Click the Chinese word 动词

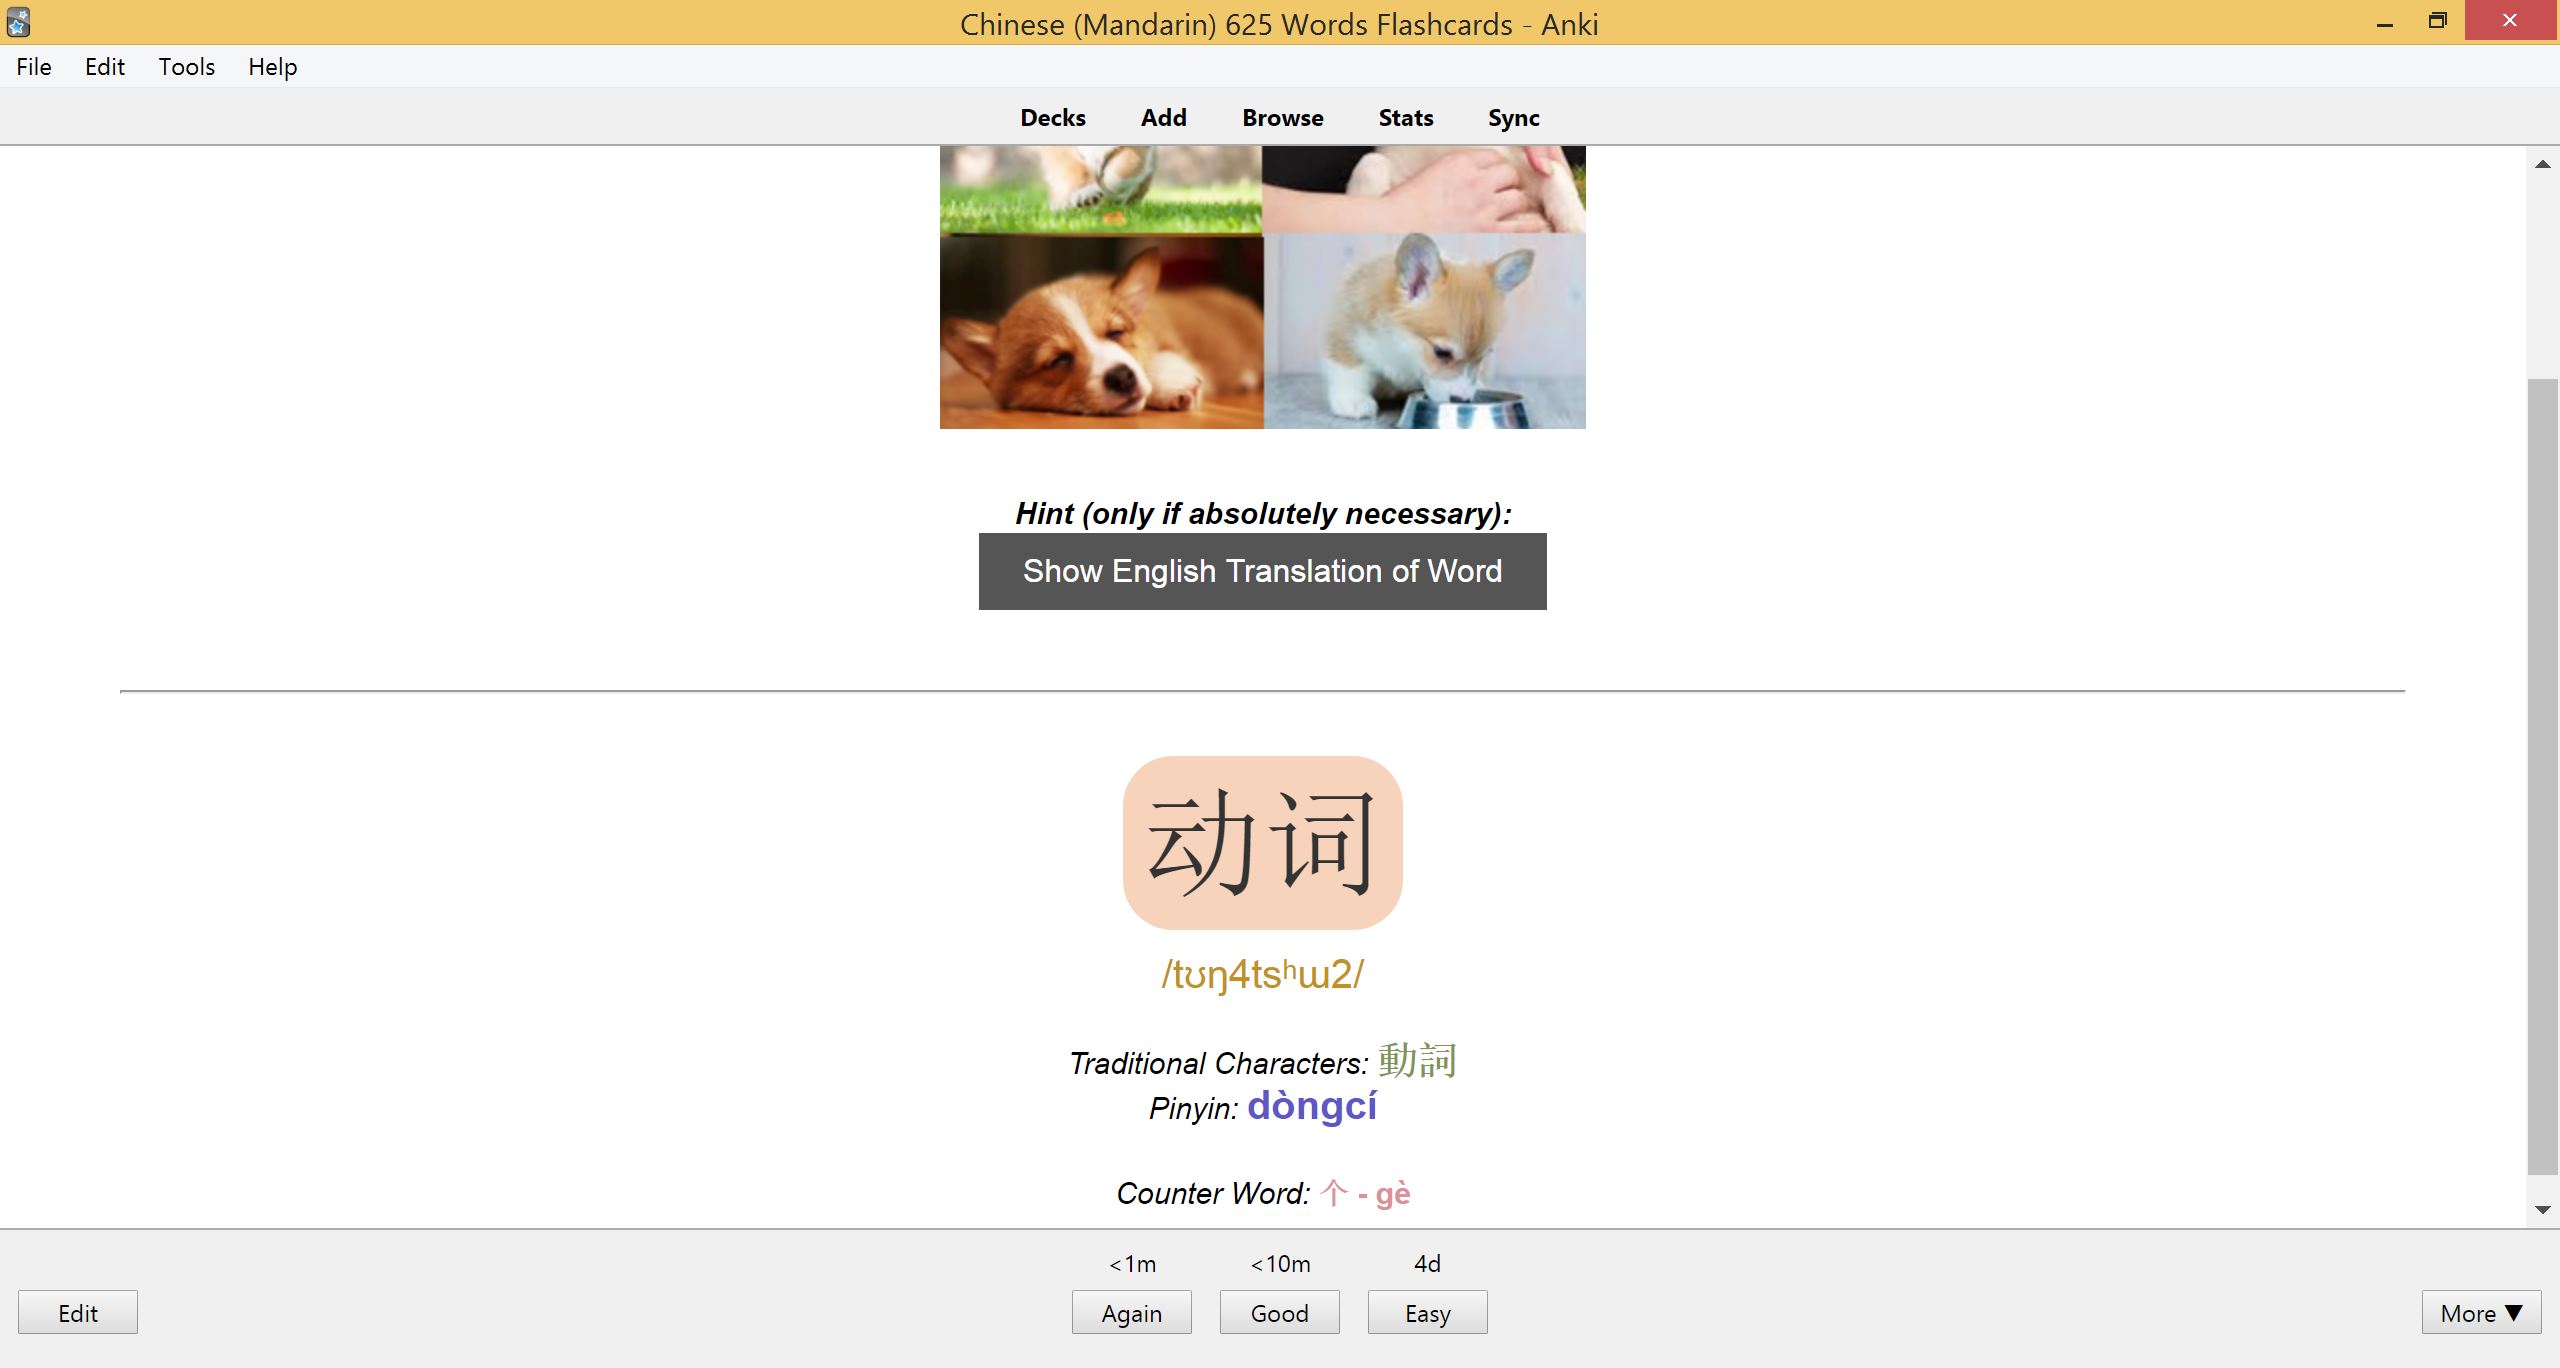coord(1263,842)
